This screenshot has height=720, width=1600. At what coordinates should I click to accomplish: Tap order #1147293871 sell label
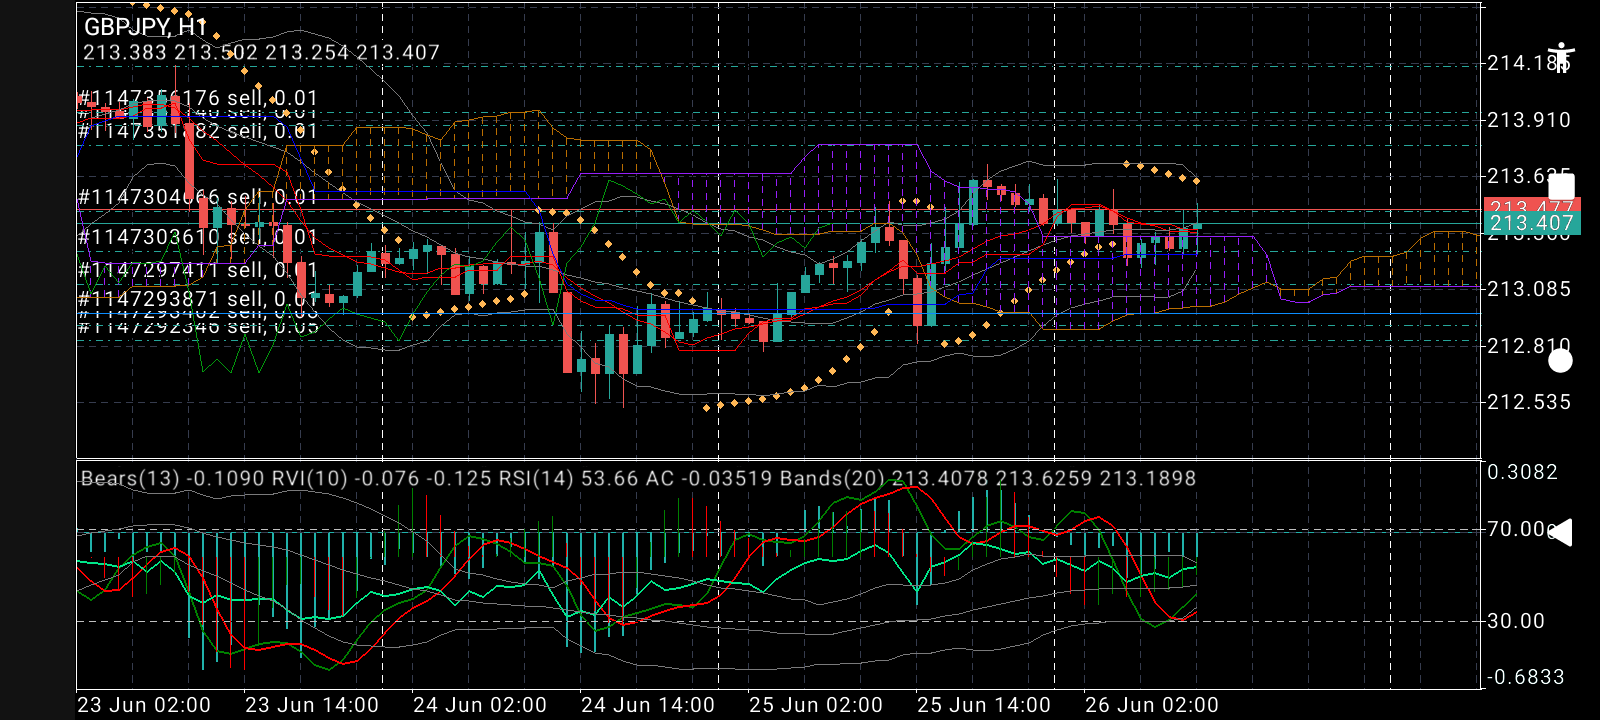[198, 298]
